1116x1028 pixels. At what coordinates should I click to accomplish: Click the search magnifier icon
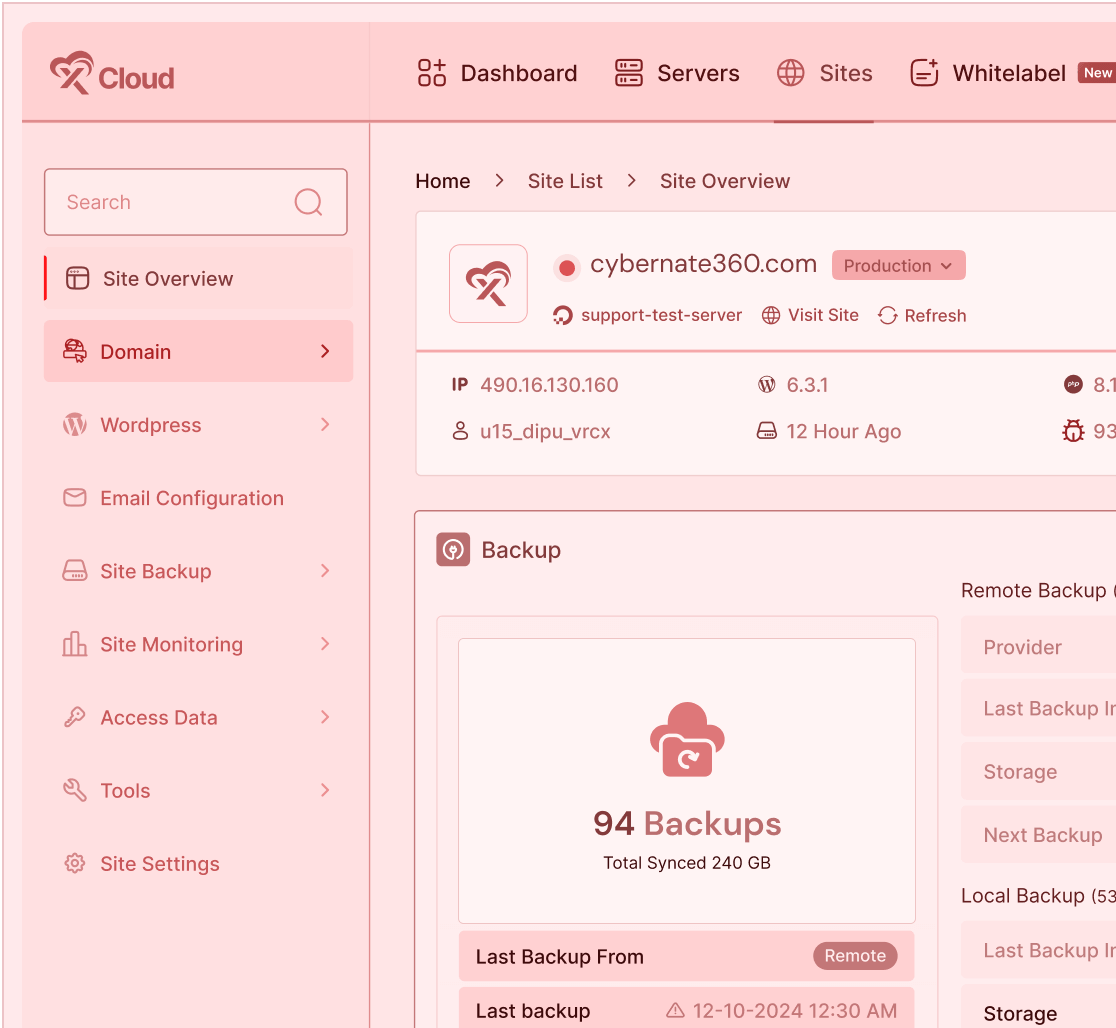[x=308, y=202]
